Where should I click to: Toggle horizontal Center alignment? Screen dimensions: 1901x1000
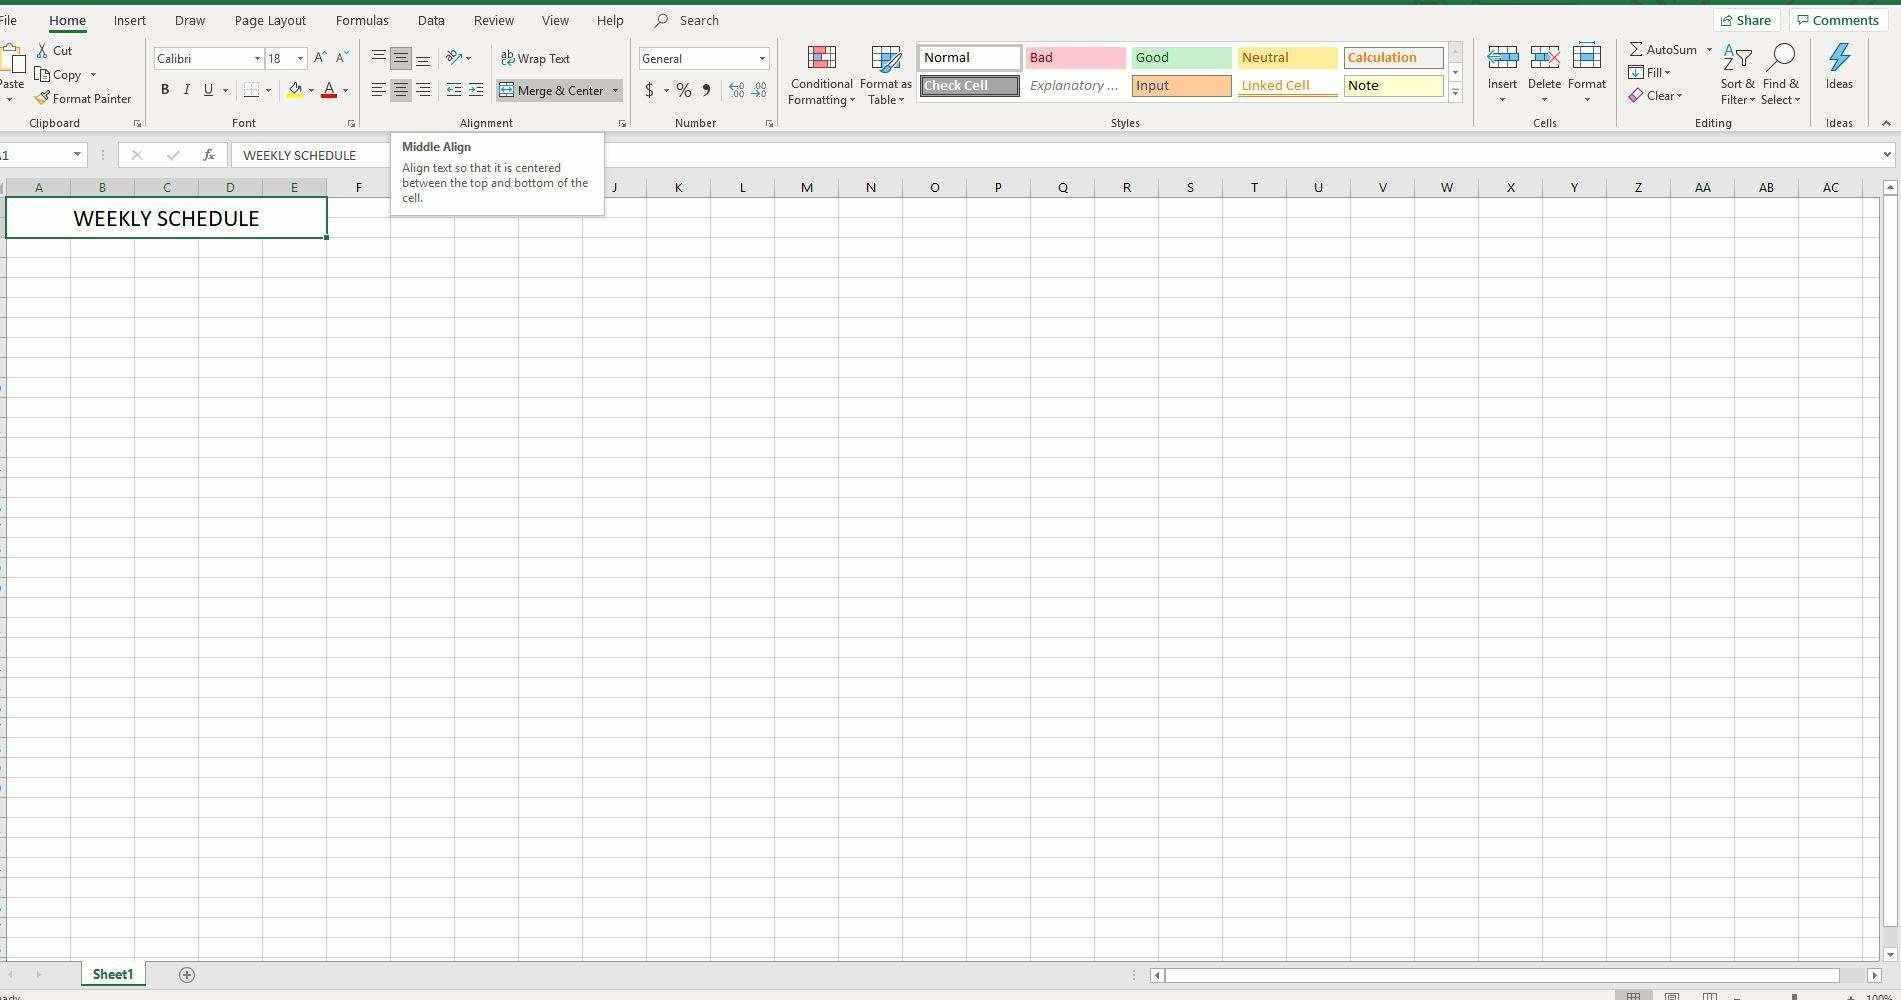(400, 90)
